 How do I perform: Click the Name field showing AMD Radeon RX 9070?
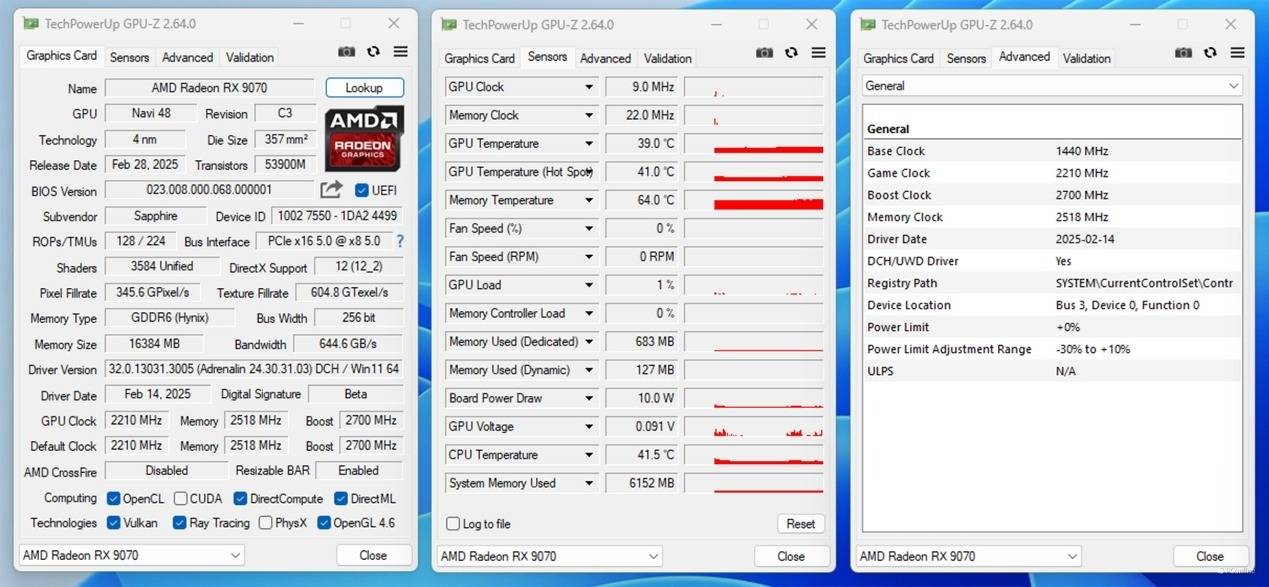(210, 88)
